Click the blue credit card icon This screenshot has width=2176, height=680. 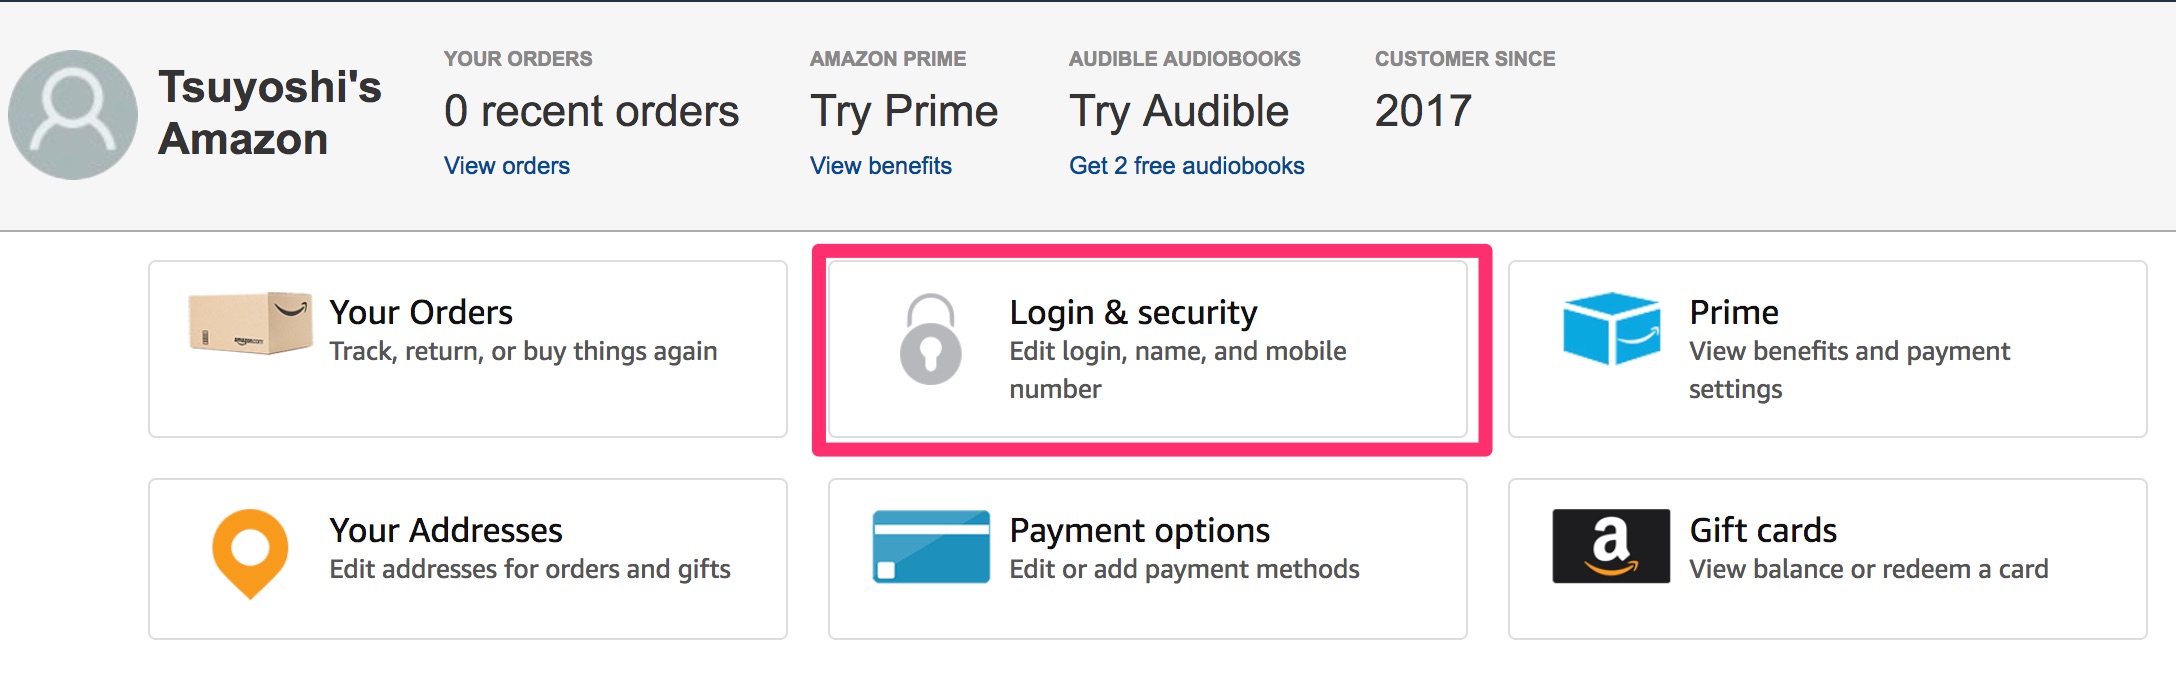click(x=931, y=547)
